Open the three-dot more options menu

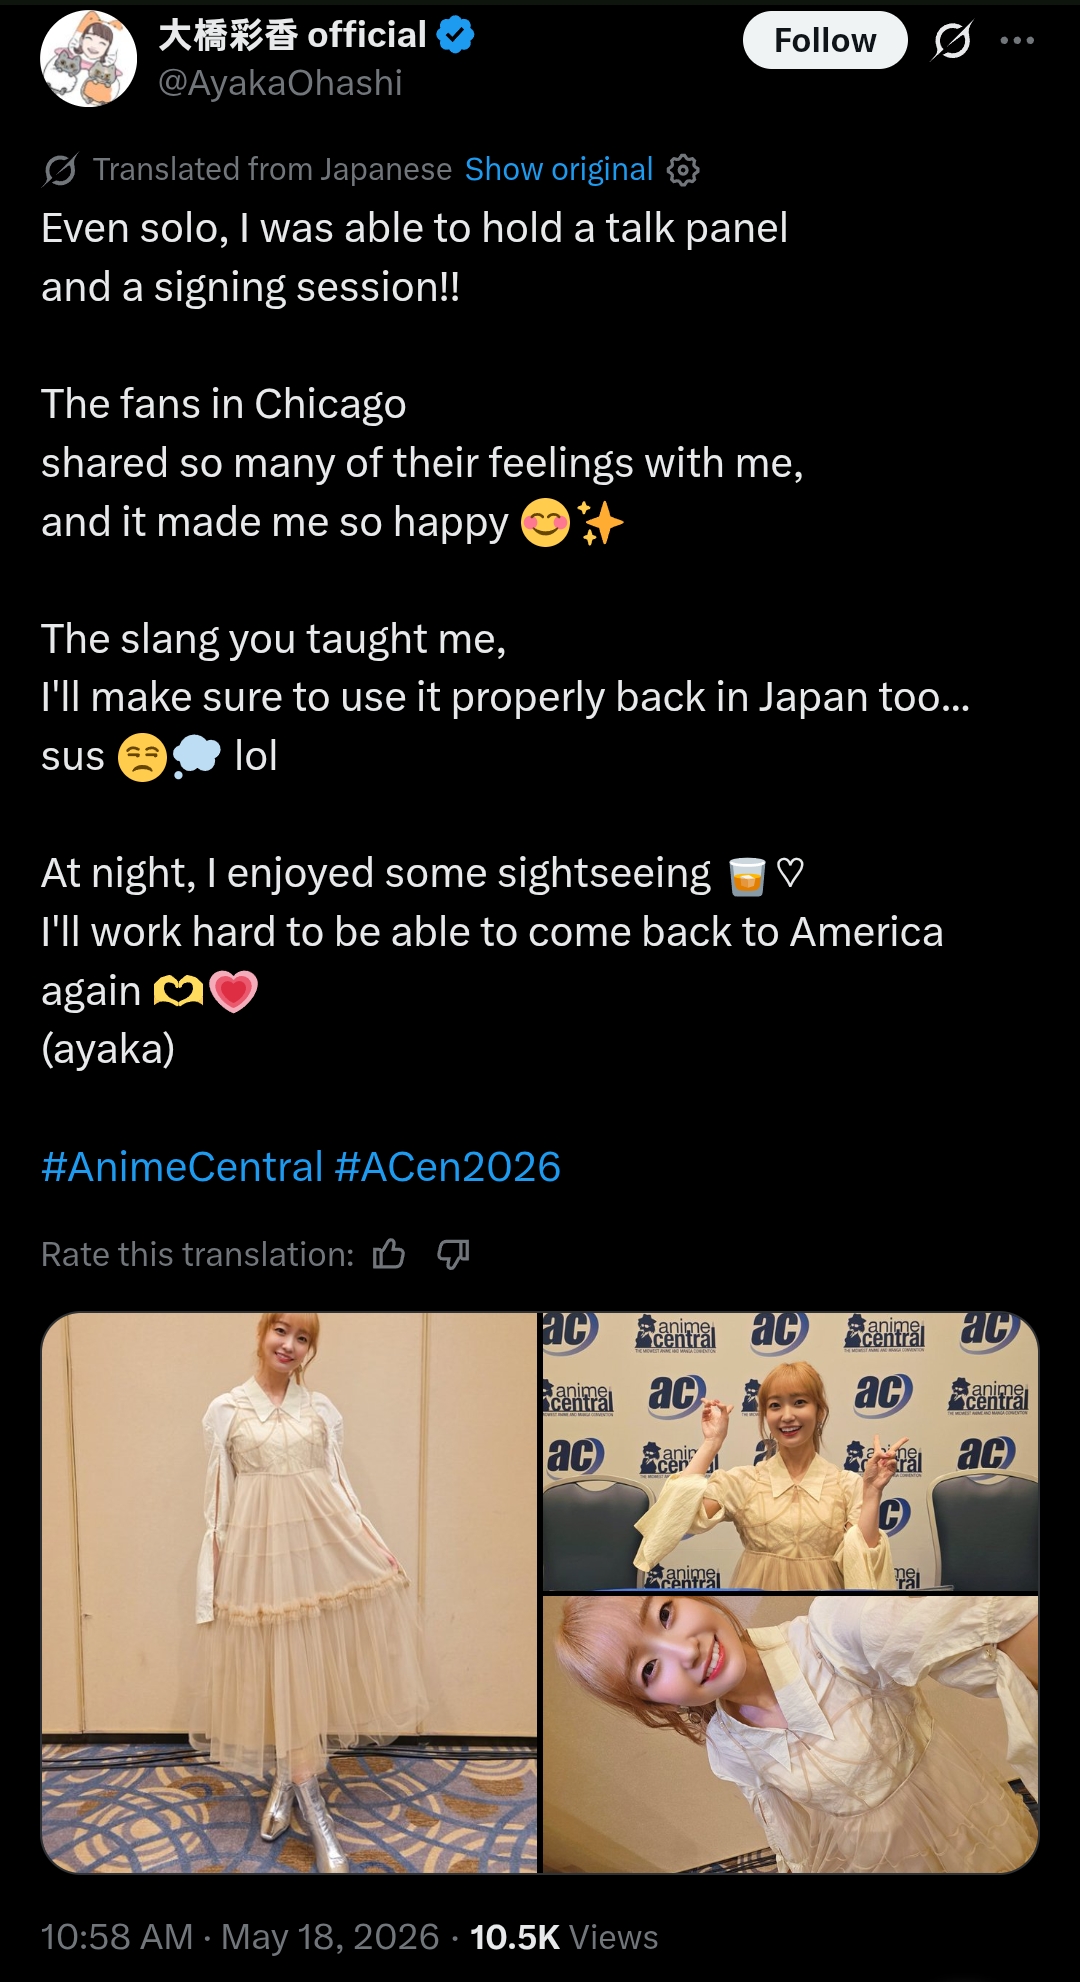[x=1017, y=40]
